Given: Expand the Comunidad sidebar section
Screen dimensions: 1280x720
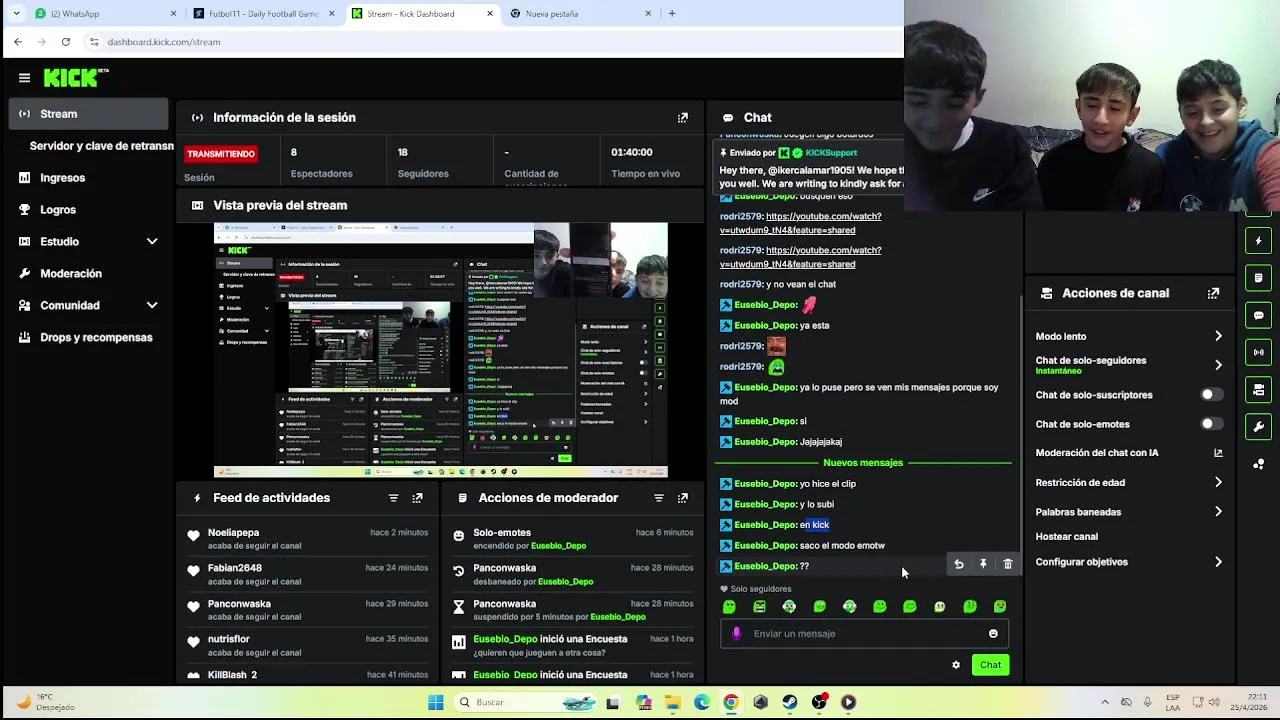Looking at the screenshot, I should 152,305.
